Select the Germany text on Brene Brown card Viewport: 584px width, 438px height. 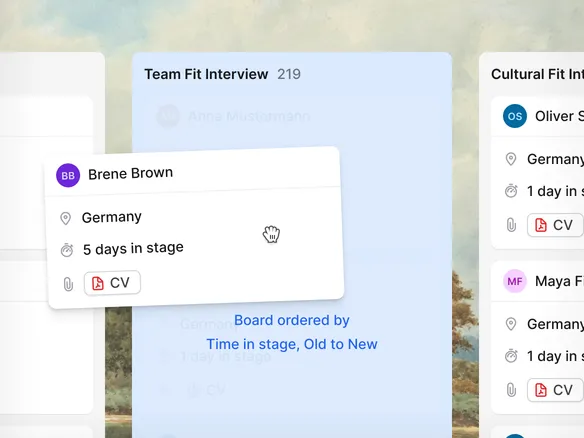(112, 217)
